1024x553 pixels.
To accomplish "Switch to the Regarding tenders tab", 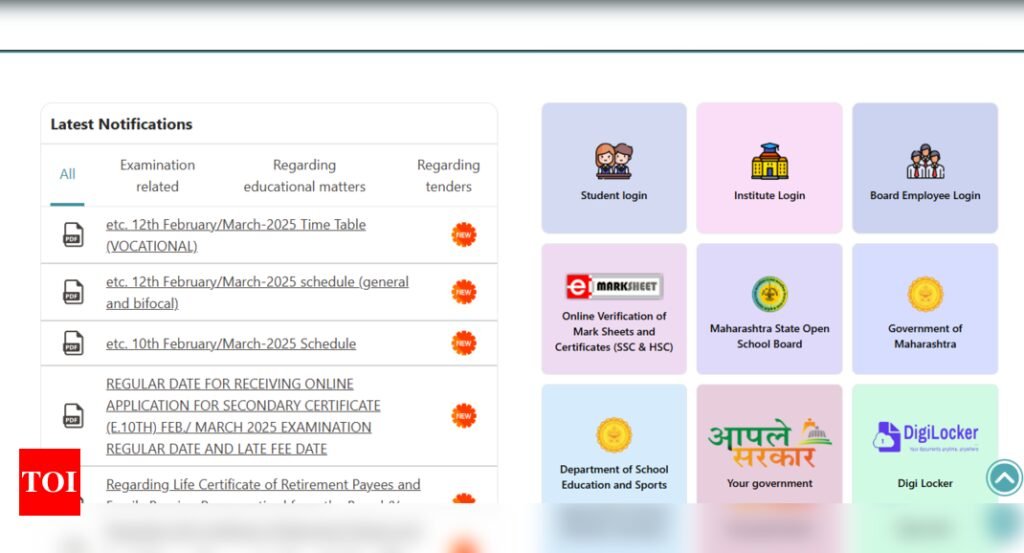I will [448, 175].
